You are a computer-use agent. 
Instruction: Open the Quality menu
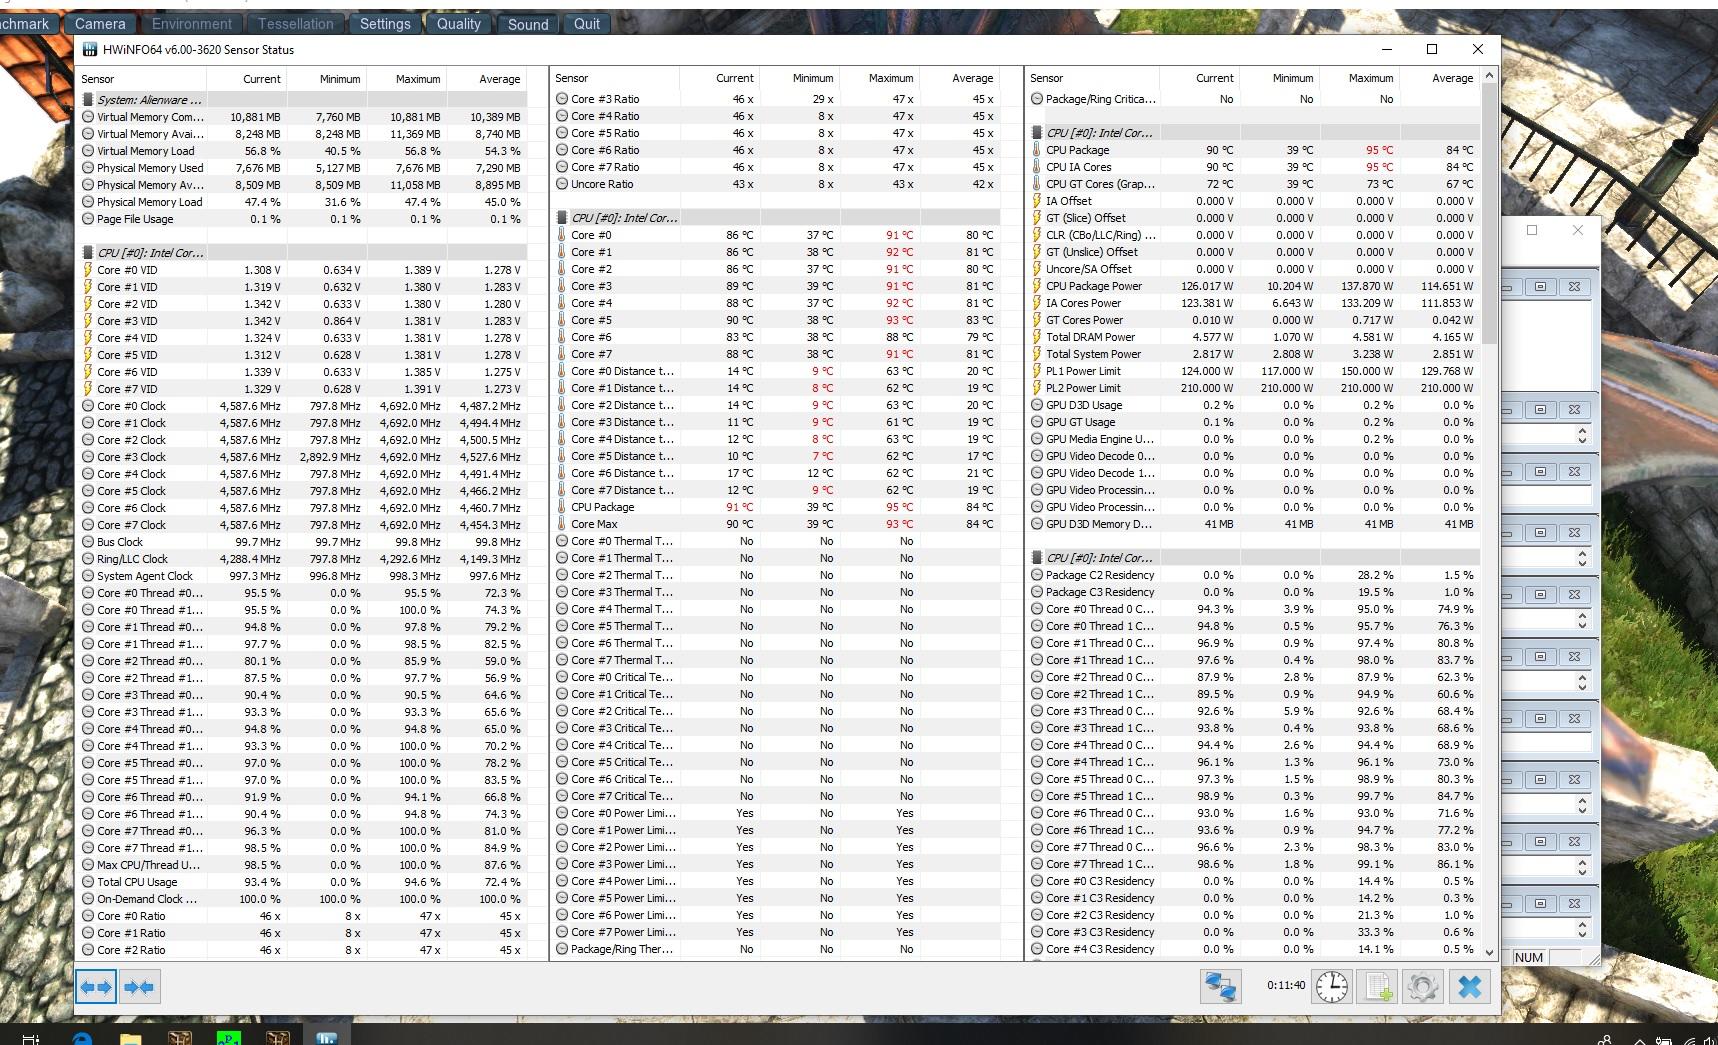458,23
